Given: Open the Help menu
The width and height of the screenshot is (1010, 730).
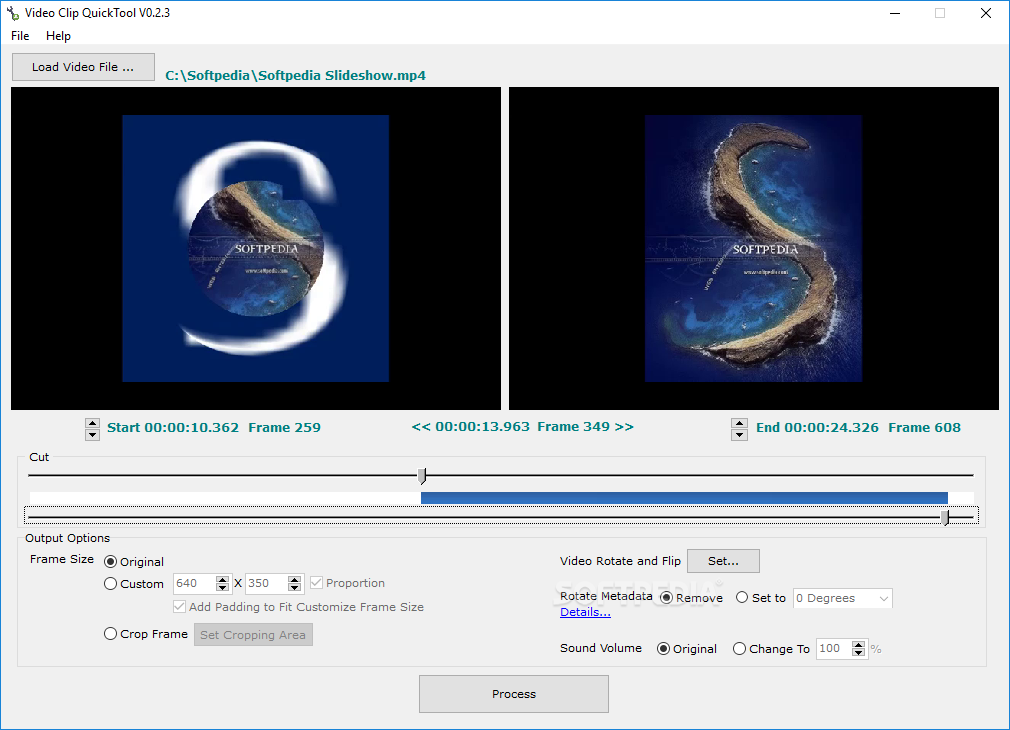Looking at the screenshot, I should click(x=58, y=36).
